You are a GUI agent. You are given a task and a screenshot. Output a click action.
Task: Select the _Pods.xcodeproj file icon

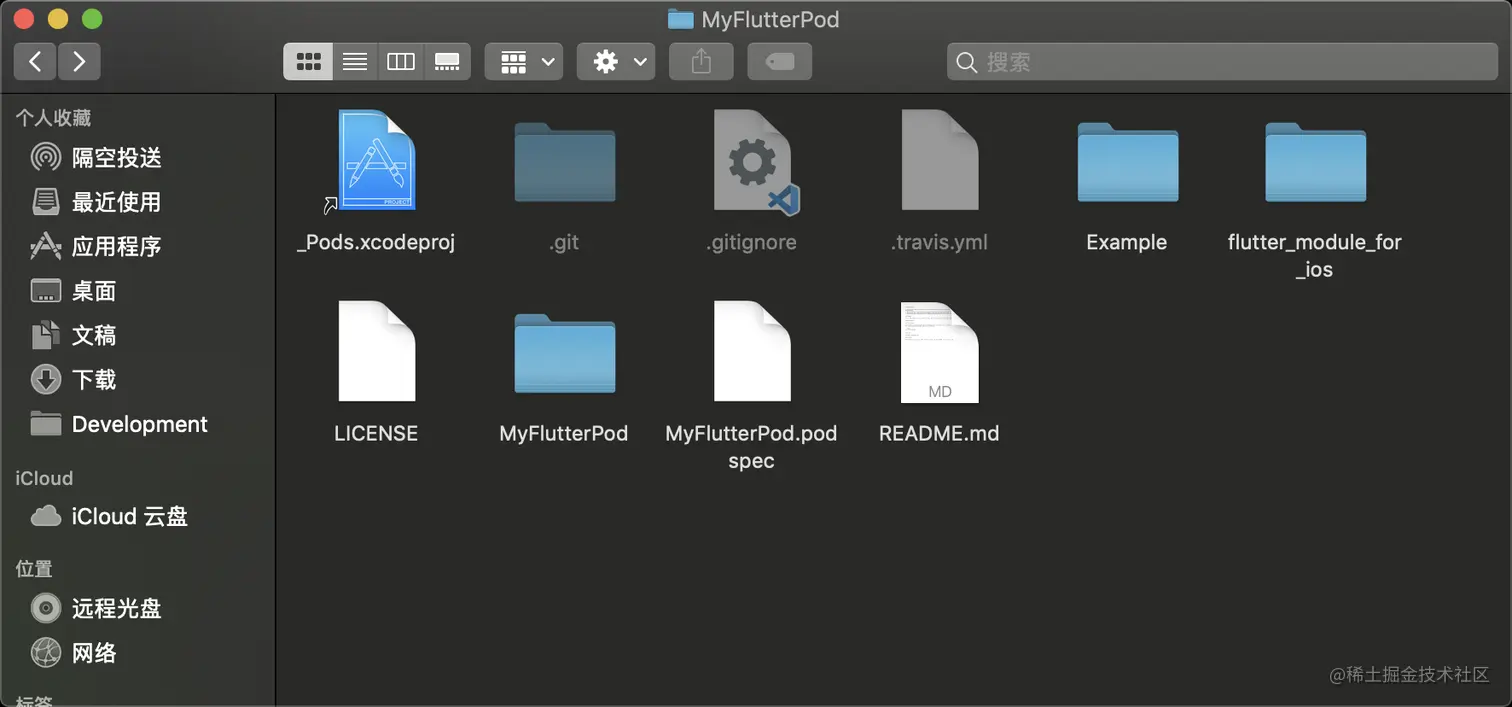tap(376, 161)
